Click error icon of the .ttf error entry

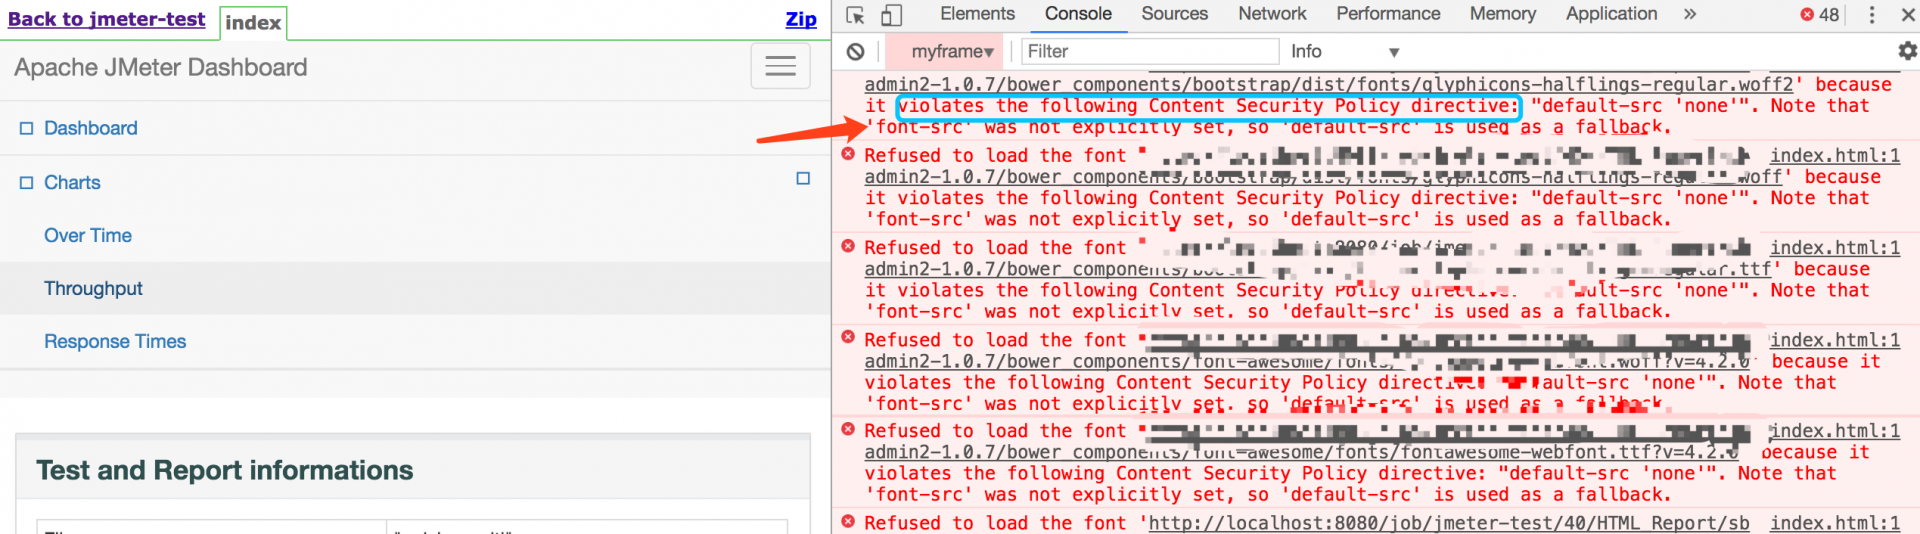click(848, 246)
